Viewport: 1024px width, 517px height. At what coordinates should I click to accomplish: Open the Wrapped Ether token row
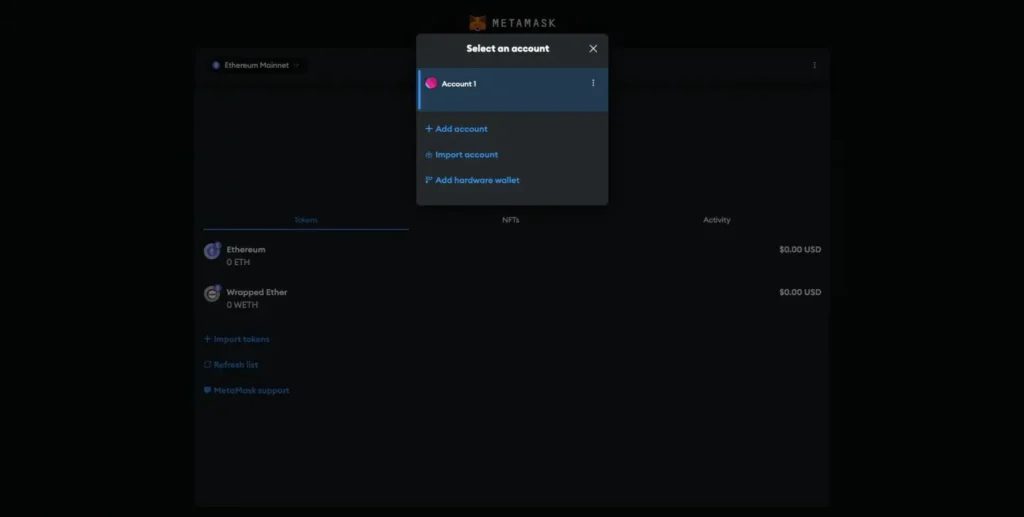[513, 298]
